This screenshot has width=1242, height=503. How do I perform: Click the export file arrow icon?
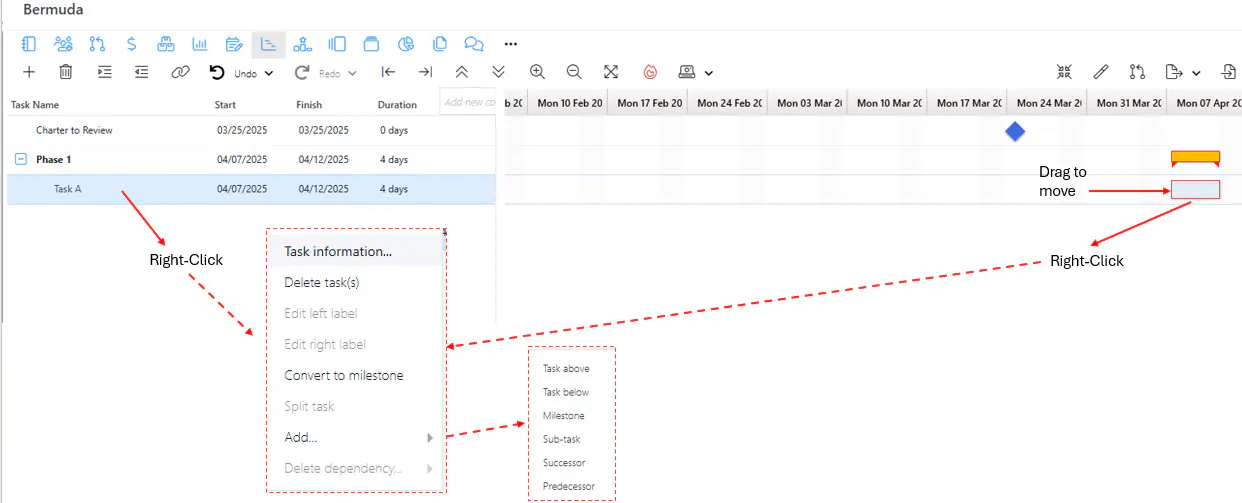(x=1174, y=72)
